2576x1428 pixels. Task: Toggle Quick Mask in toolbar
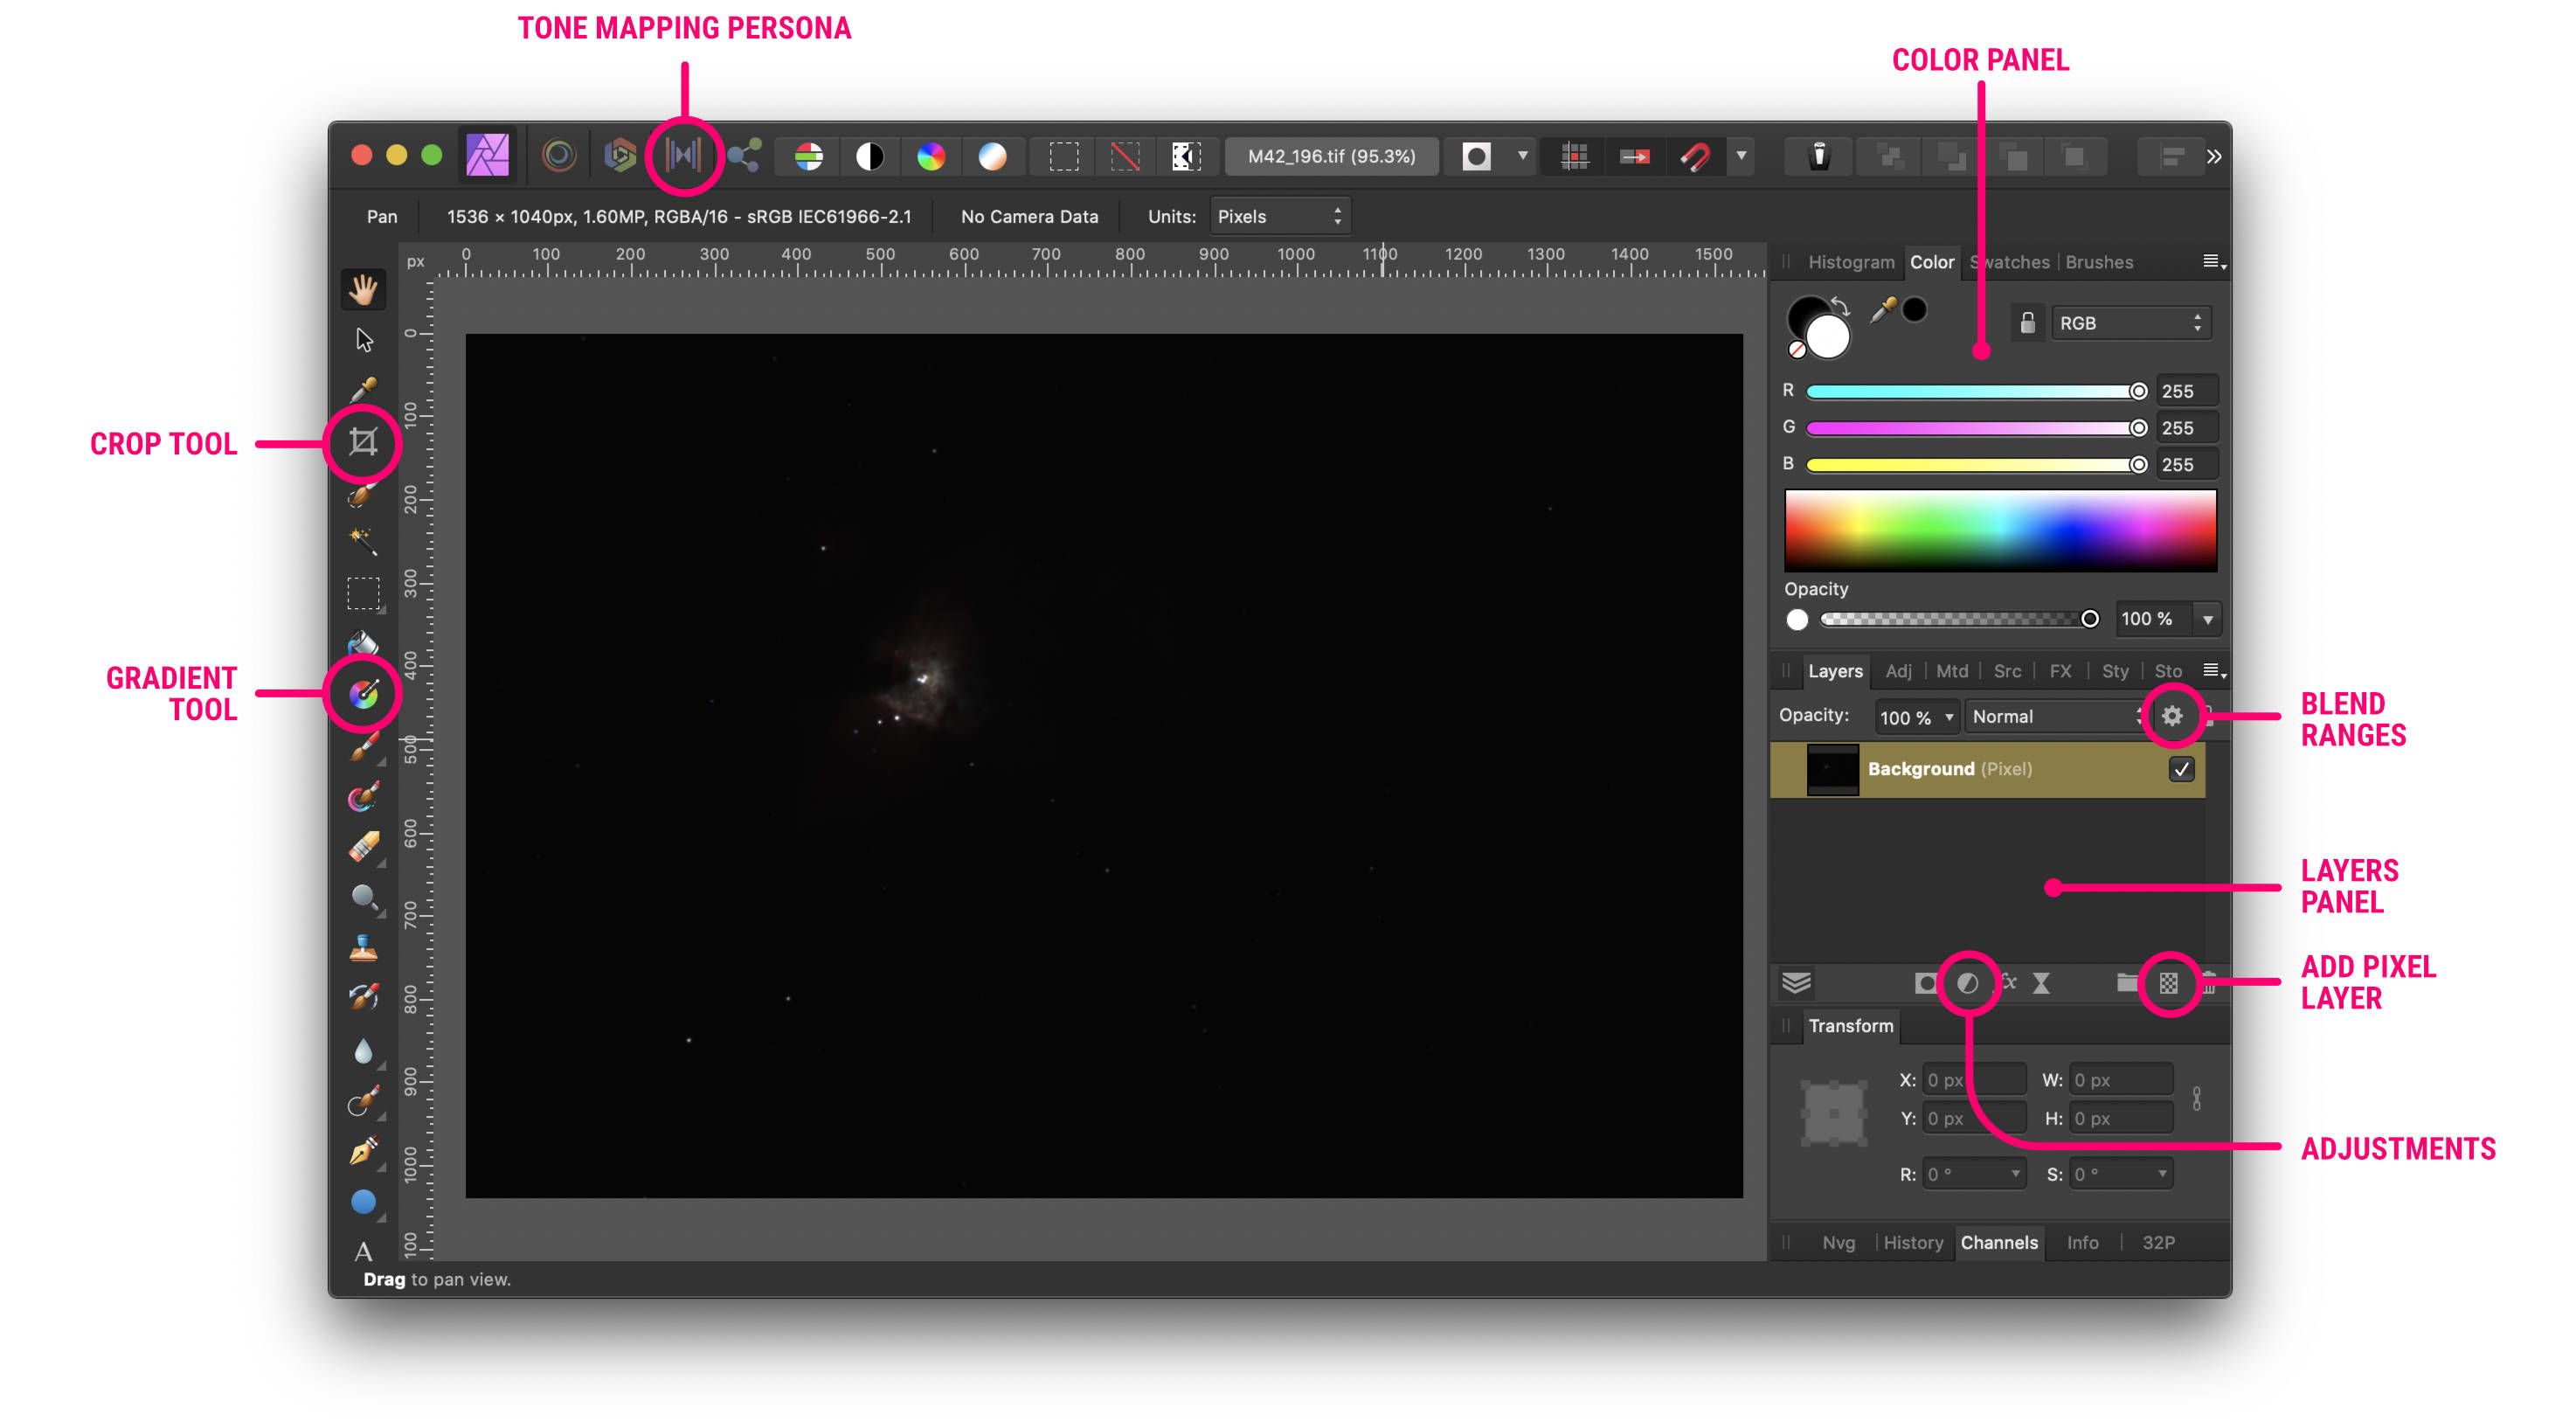[1476, 156]
